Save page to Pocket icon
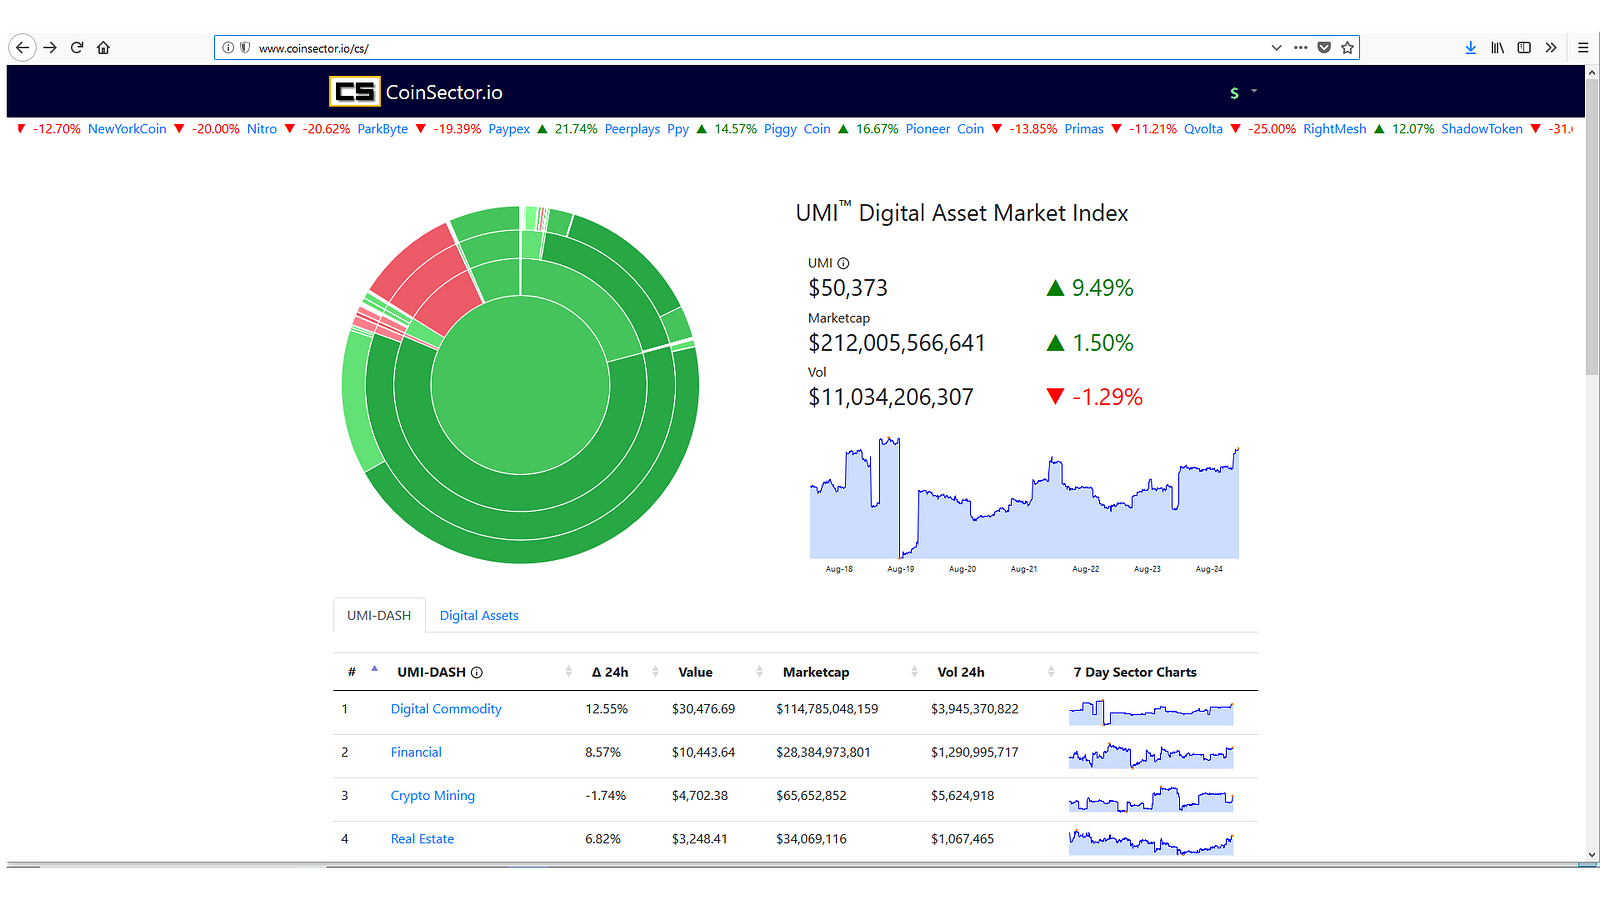1600x900 pixels. click(x=1324, y=48)
